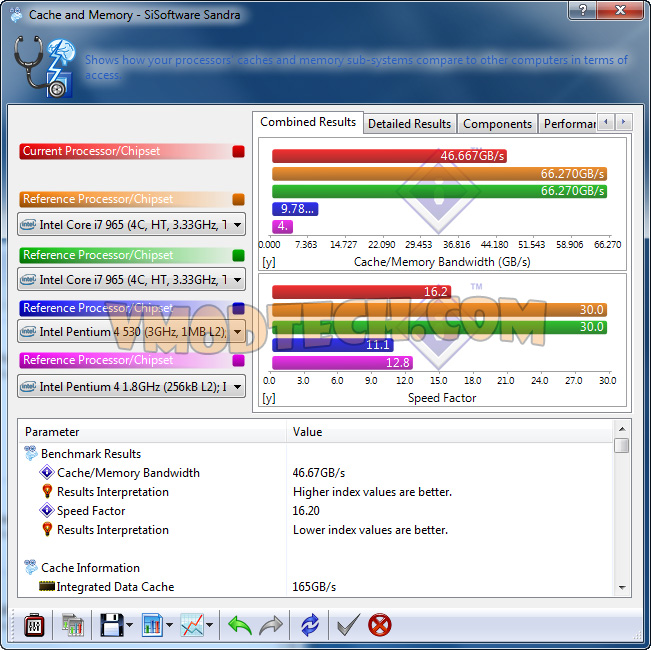Click the 165GB/s value cell

pyautogui.click(x=314, y=586)
